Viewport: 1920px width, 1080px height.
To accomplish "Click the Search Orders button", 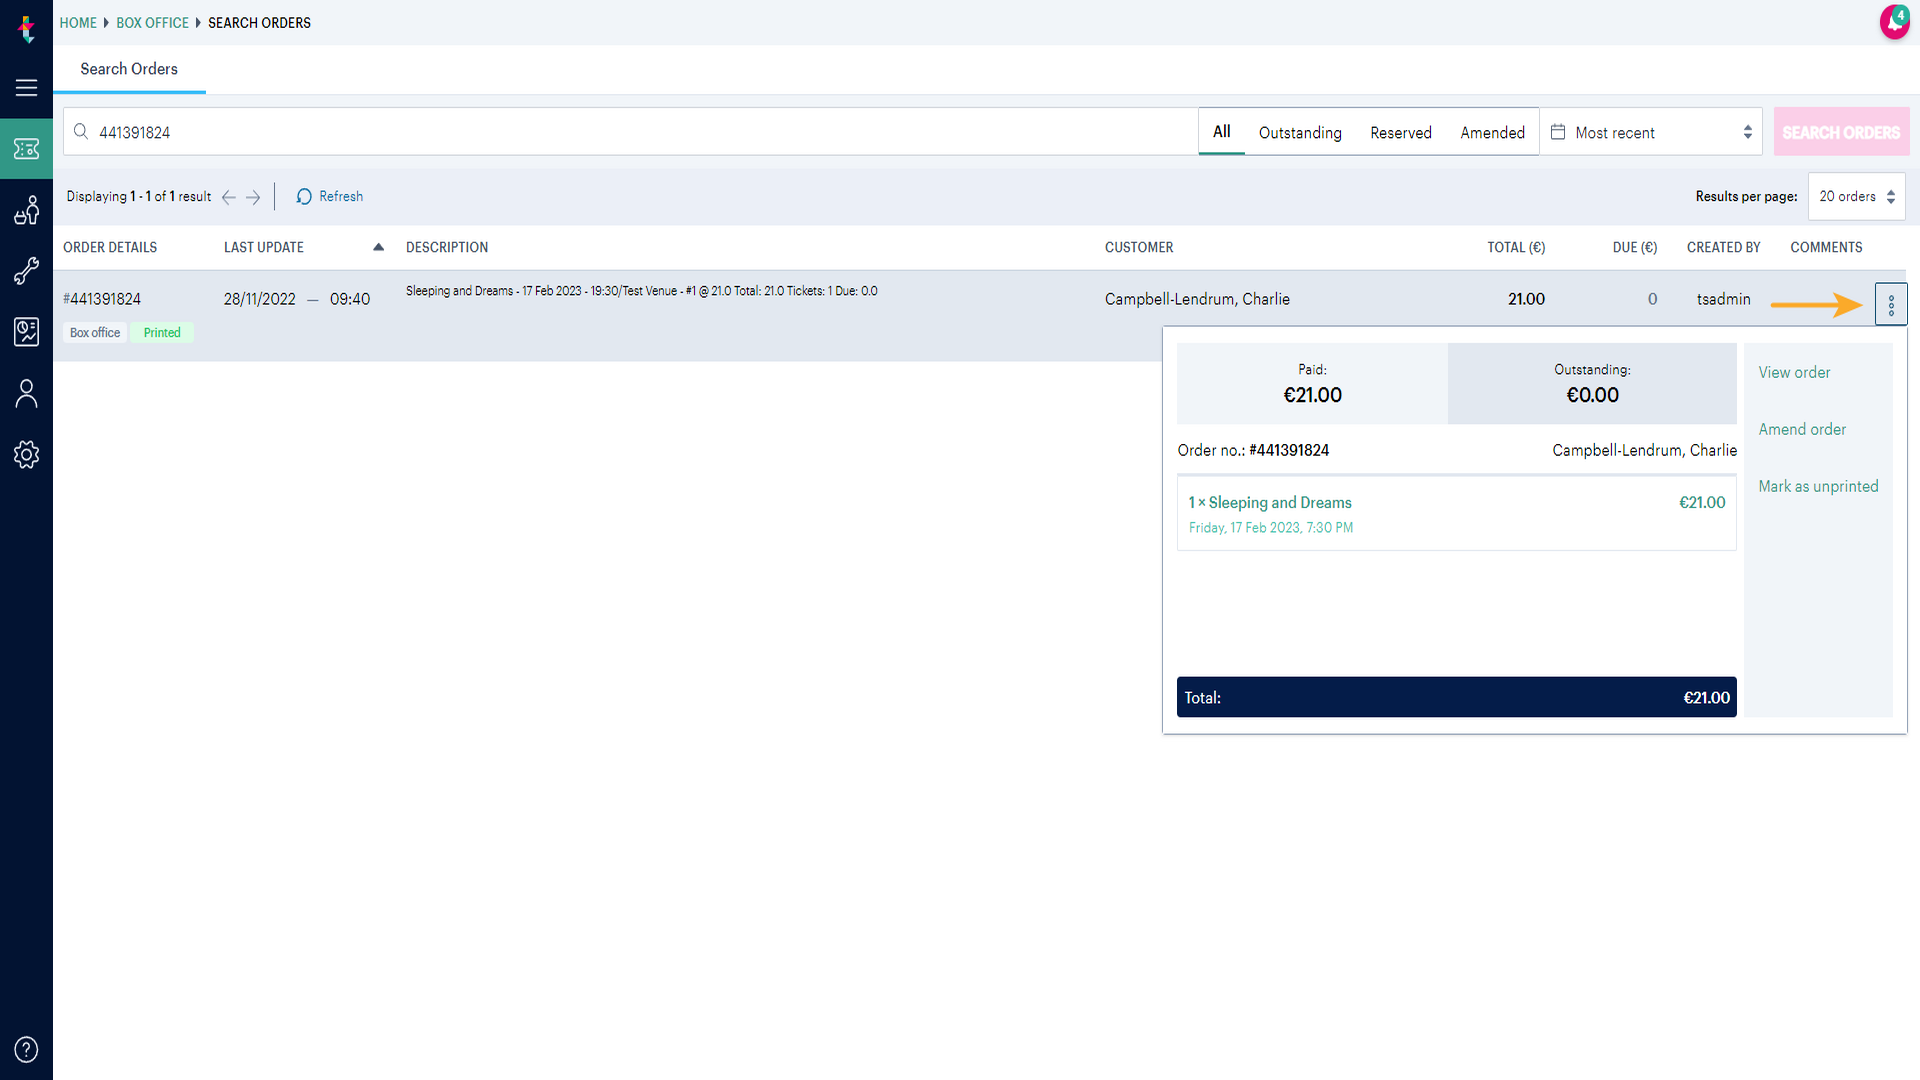I will tap(1841, 132).
